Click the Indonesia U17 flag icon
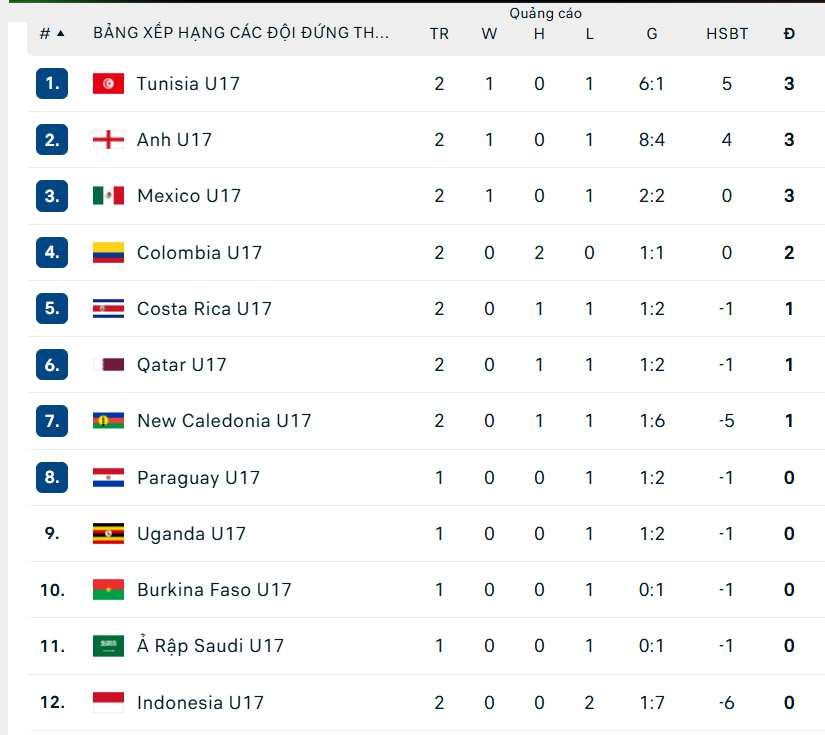Image resolution: width=825 pixels, height=735 pixels. [x=108, y=703]
